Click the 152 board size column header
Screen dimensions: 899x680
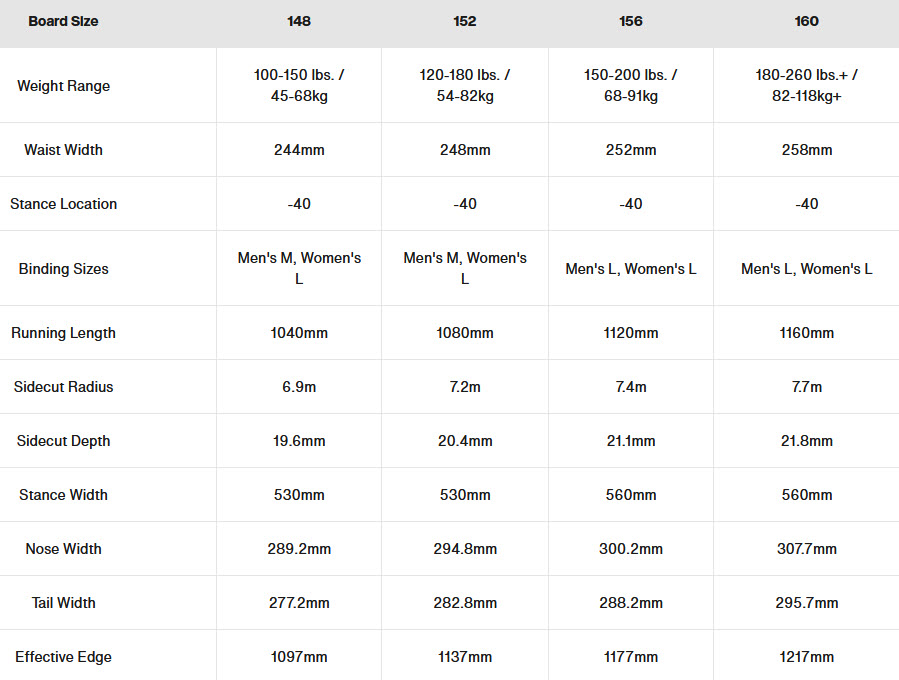(x=465, y=21)
